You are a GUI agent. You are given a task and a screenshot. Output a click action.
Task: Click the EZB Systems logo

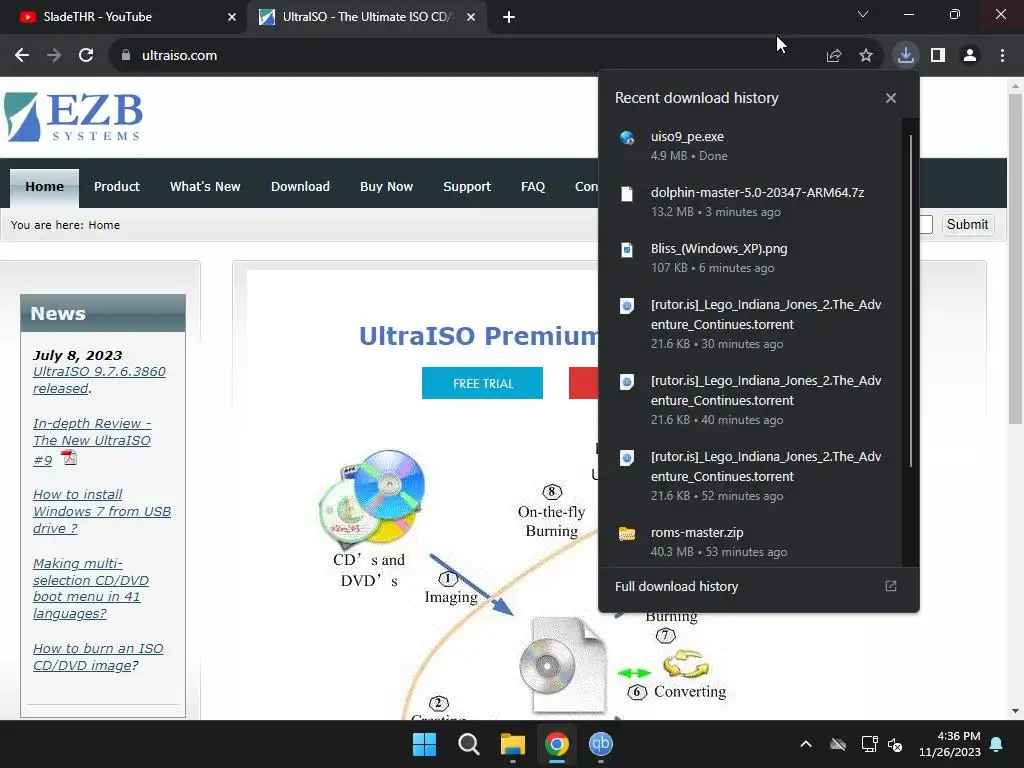[73, 117]
